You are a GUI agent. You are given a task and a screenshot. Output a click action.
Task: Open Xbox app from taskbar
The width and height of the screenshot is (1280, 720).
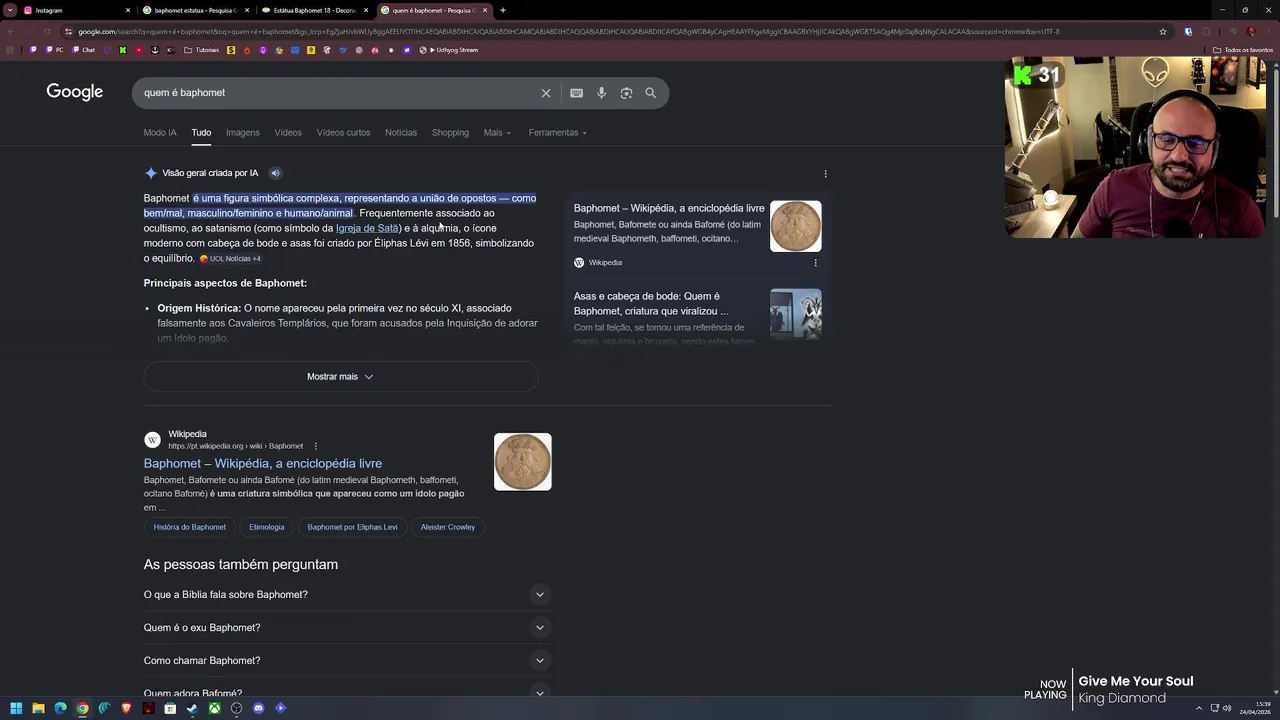click(214, 708)
